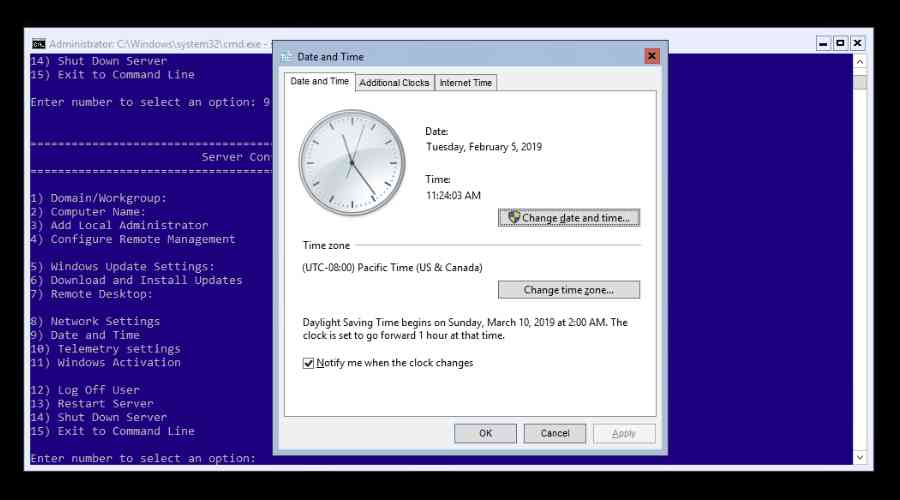
Task: Click '12) Log Off User' console line
Action: point(85,390)
